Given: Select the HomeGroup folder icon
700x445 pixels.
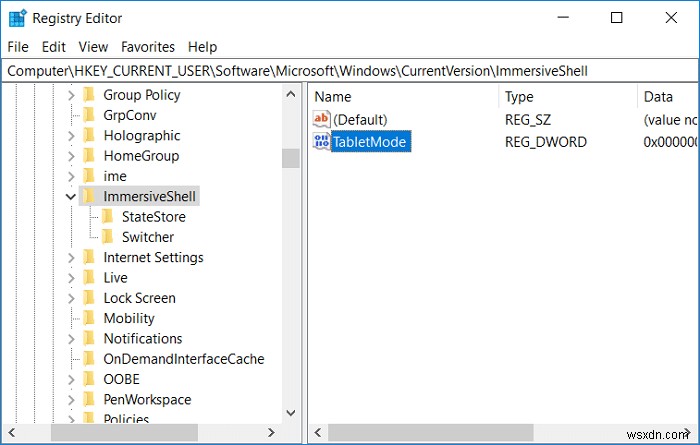Looking at the screenshot, I should pyautogui.click(x=89, y=156).
